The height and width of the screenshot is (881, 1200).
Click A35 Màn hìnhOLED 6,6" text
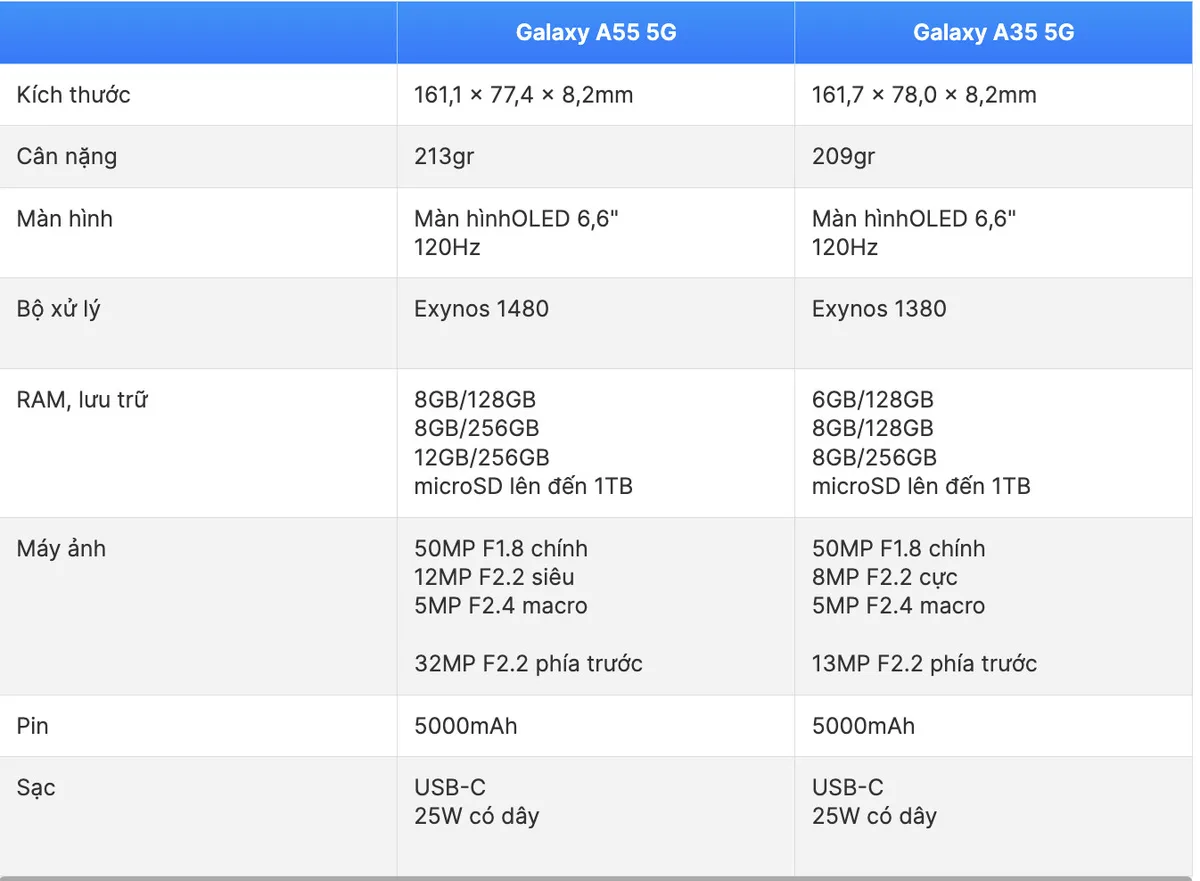[914, 218]
